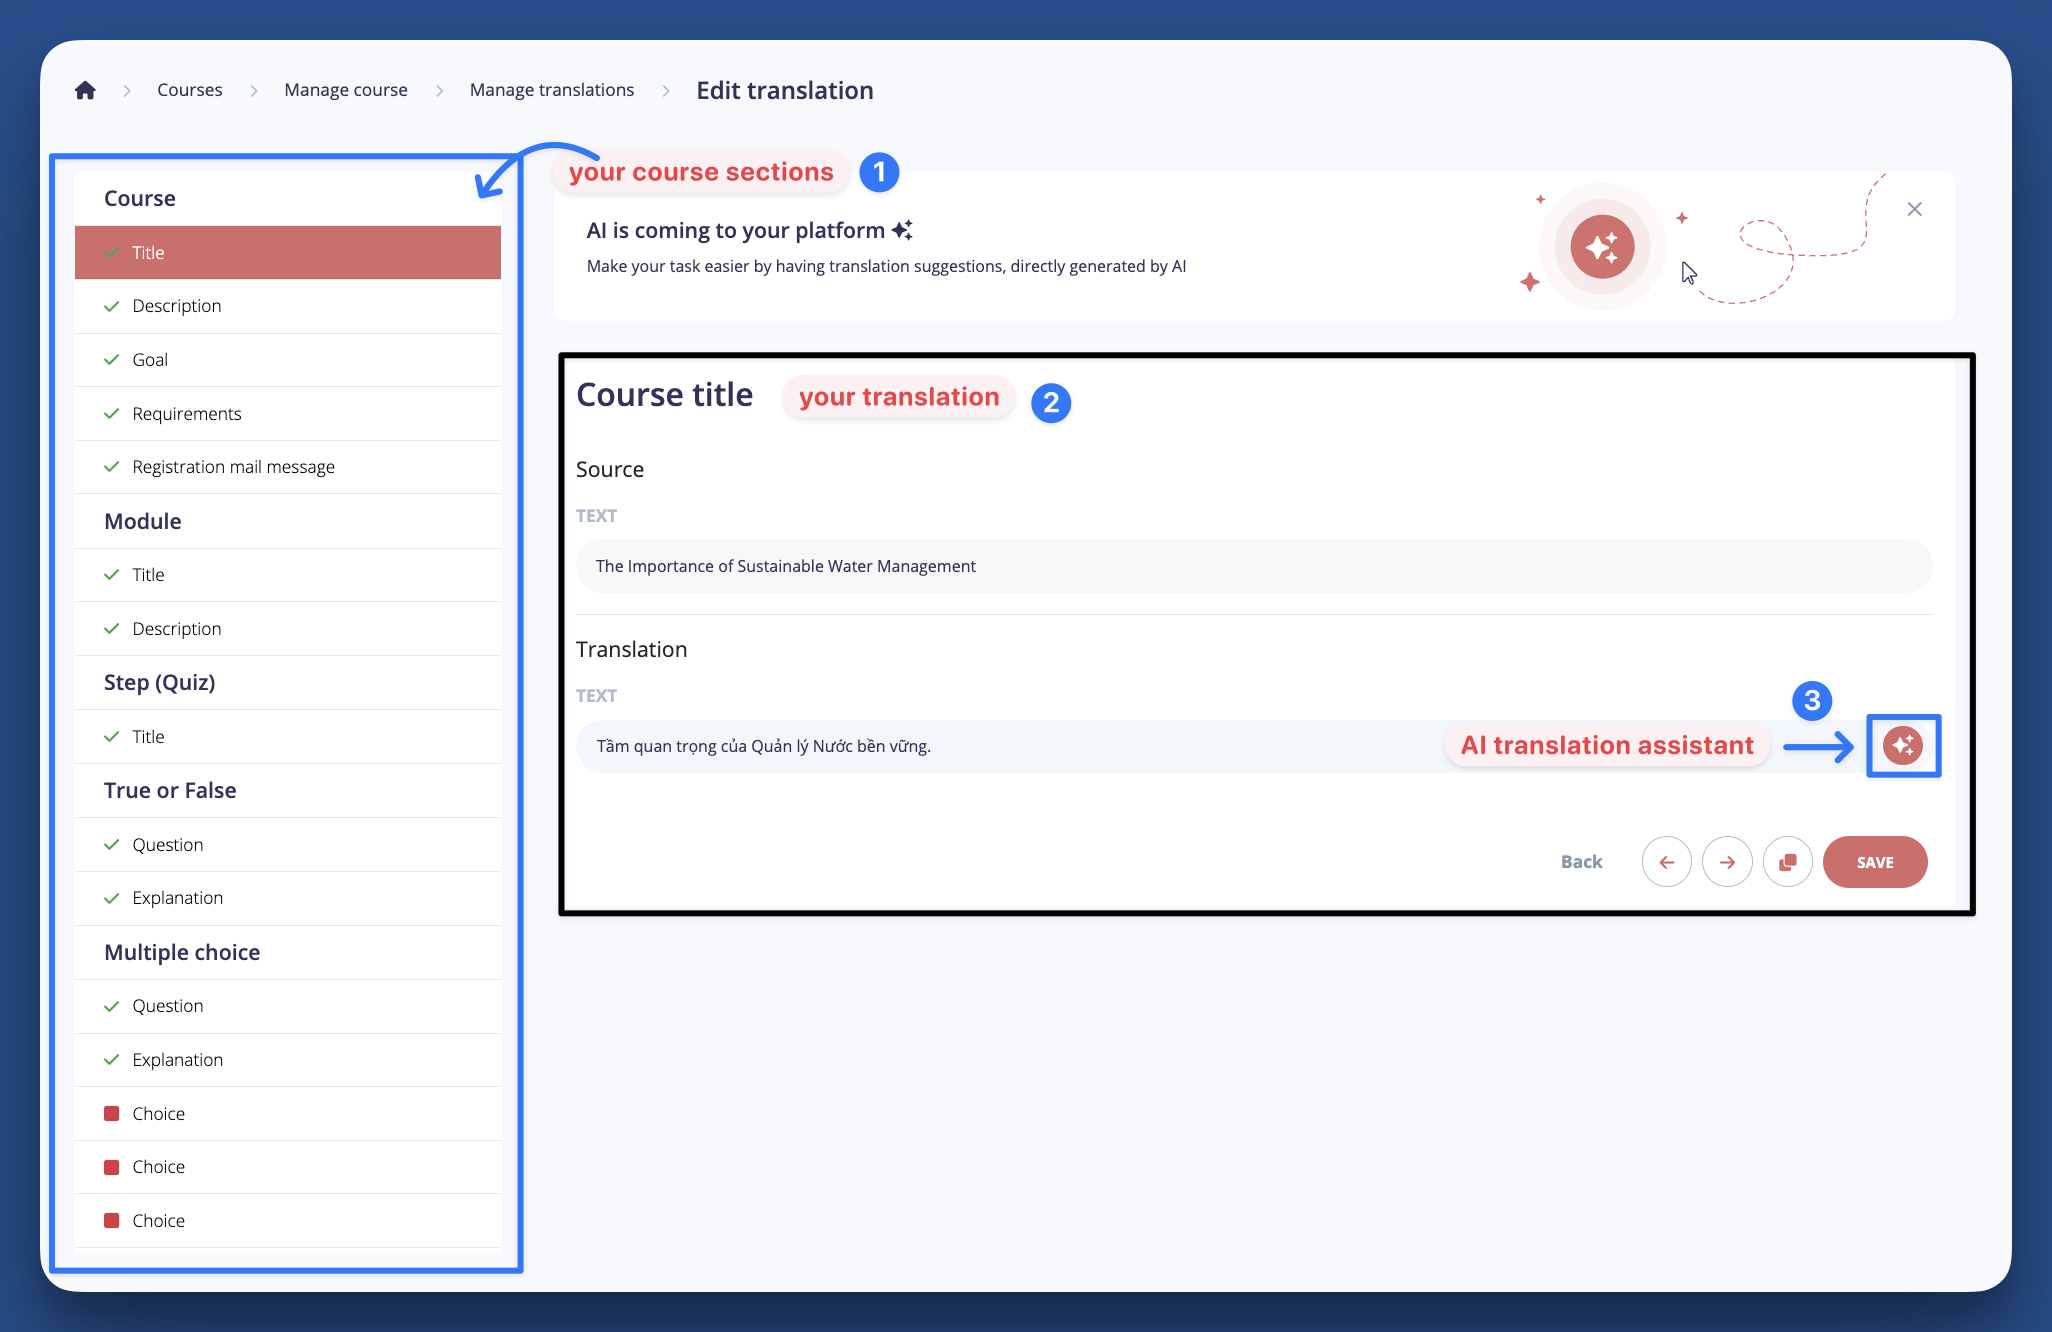Viewport: 2052px width, 1332px height.
Task: Click the home icon in breadcrumb
Action: click(x=85, y=90)
